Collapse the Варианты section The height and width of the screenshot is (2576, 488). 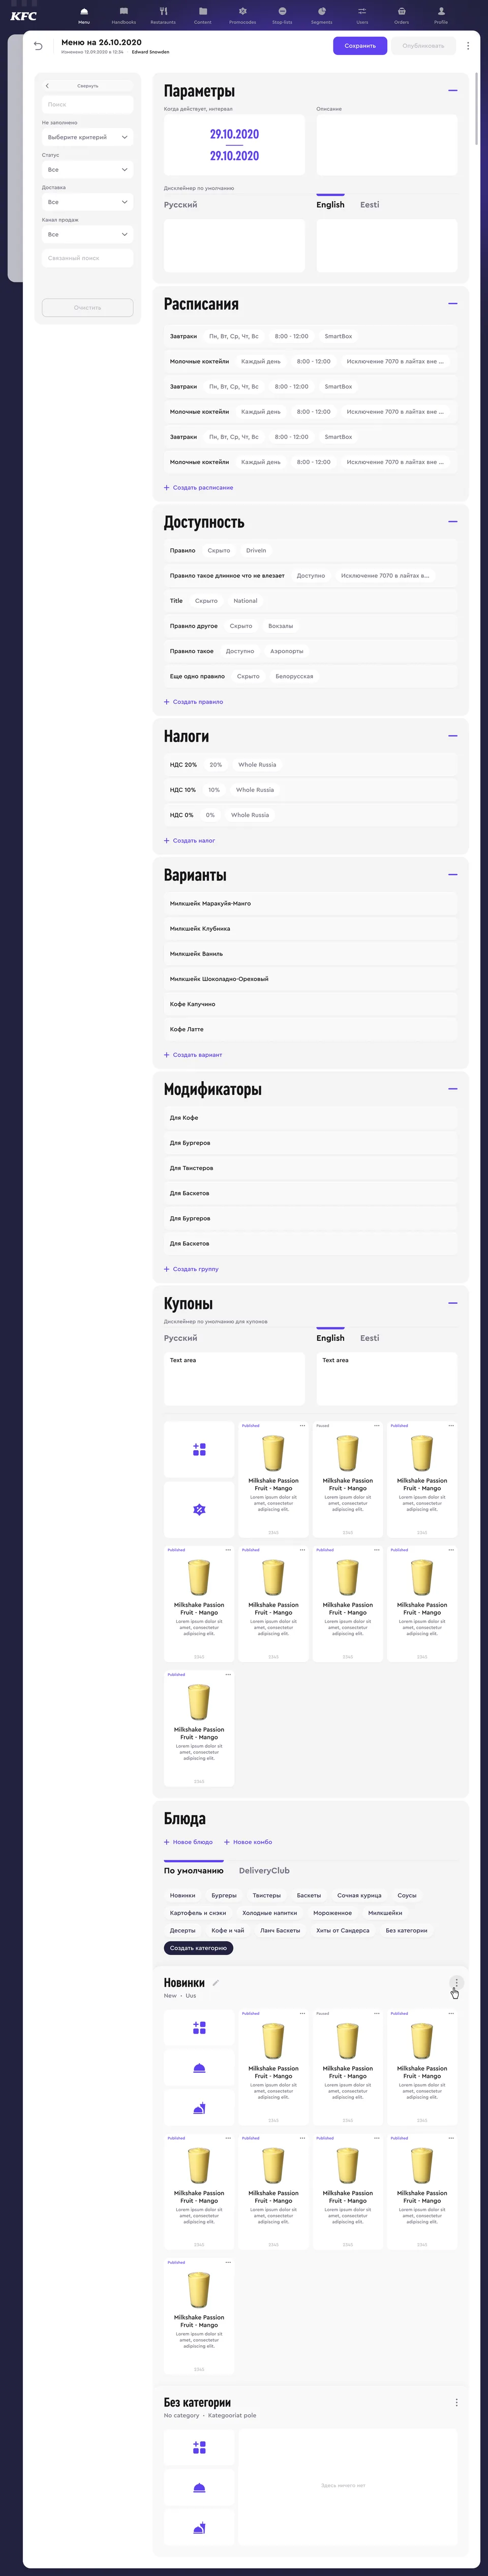[453, 874]
